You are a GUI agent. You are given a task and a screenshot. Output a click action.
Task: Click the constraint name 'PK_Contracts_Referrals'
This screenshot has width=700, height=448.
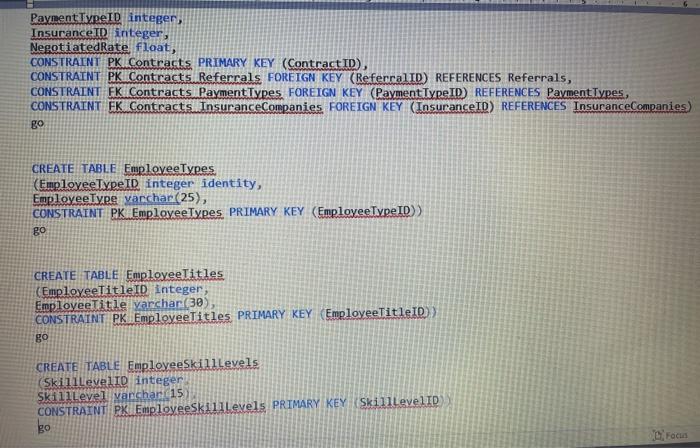(184, 77)
